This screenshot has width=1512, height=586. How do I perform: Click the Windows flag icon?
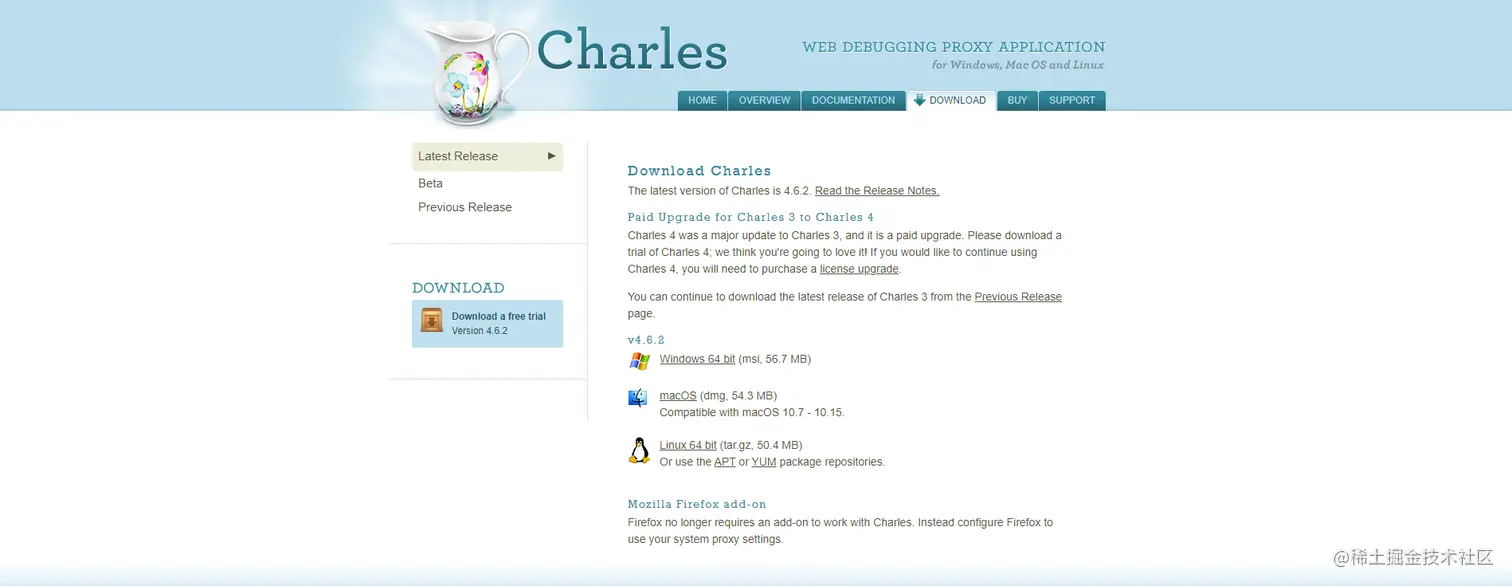pos(639,361)
